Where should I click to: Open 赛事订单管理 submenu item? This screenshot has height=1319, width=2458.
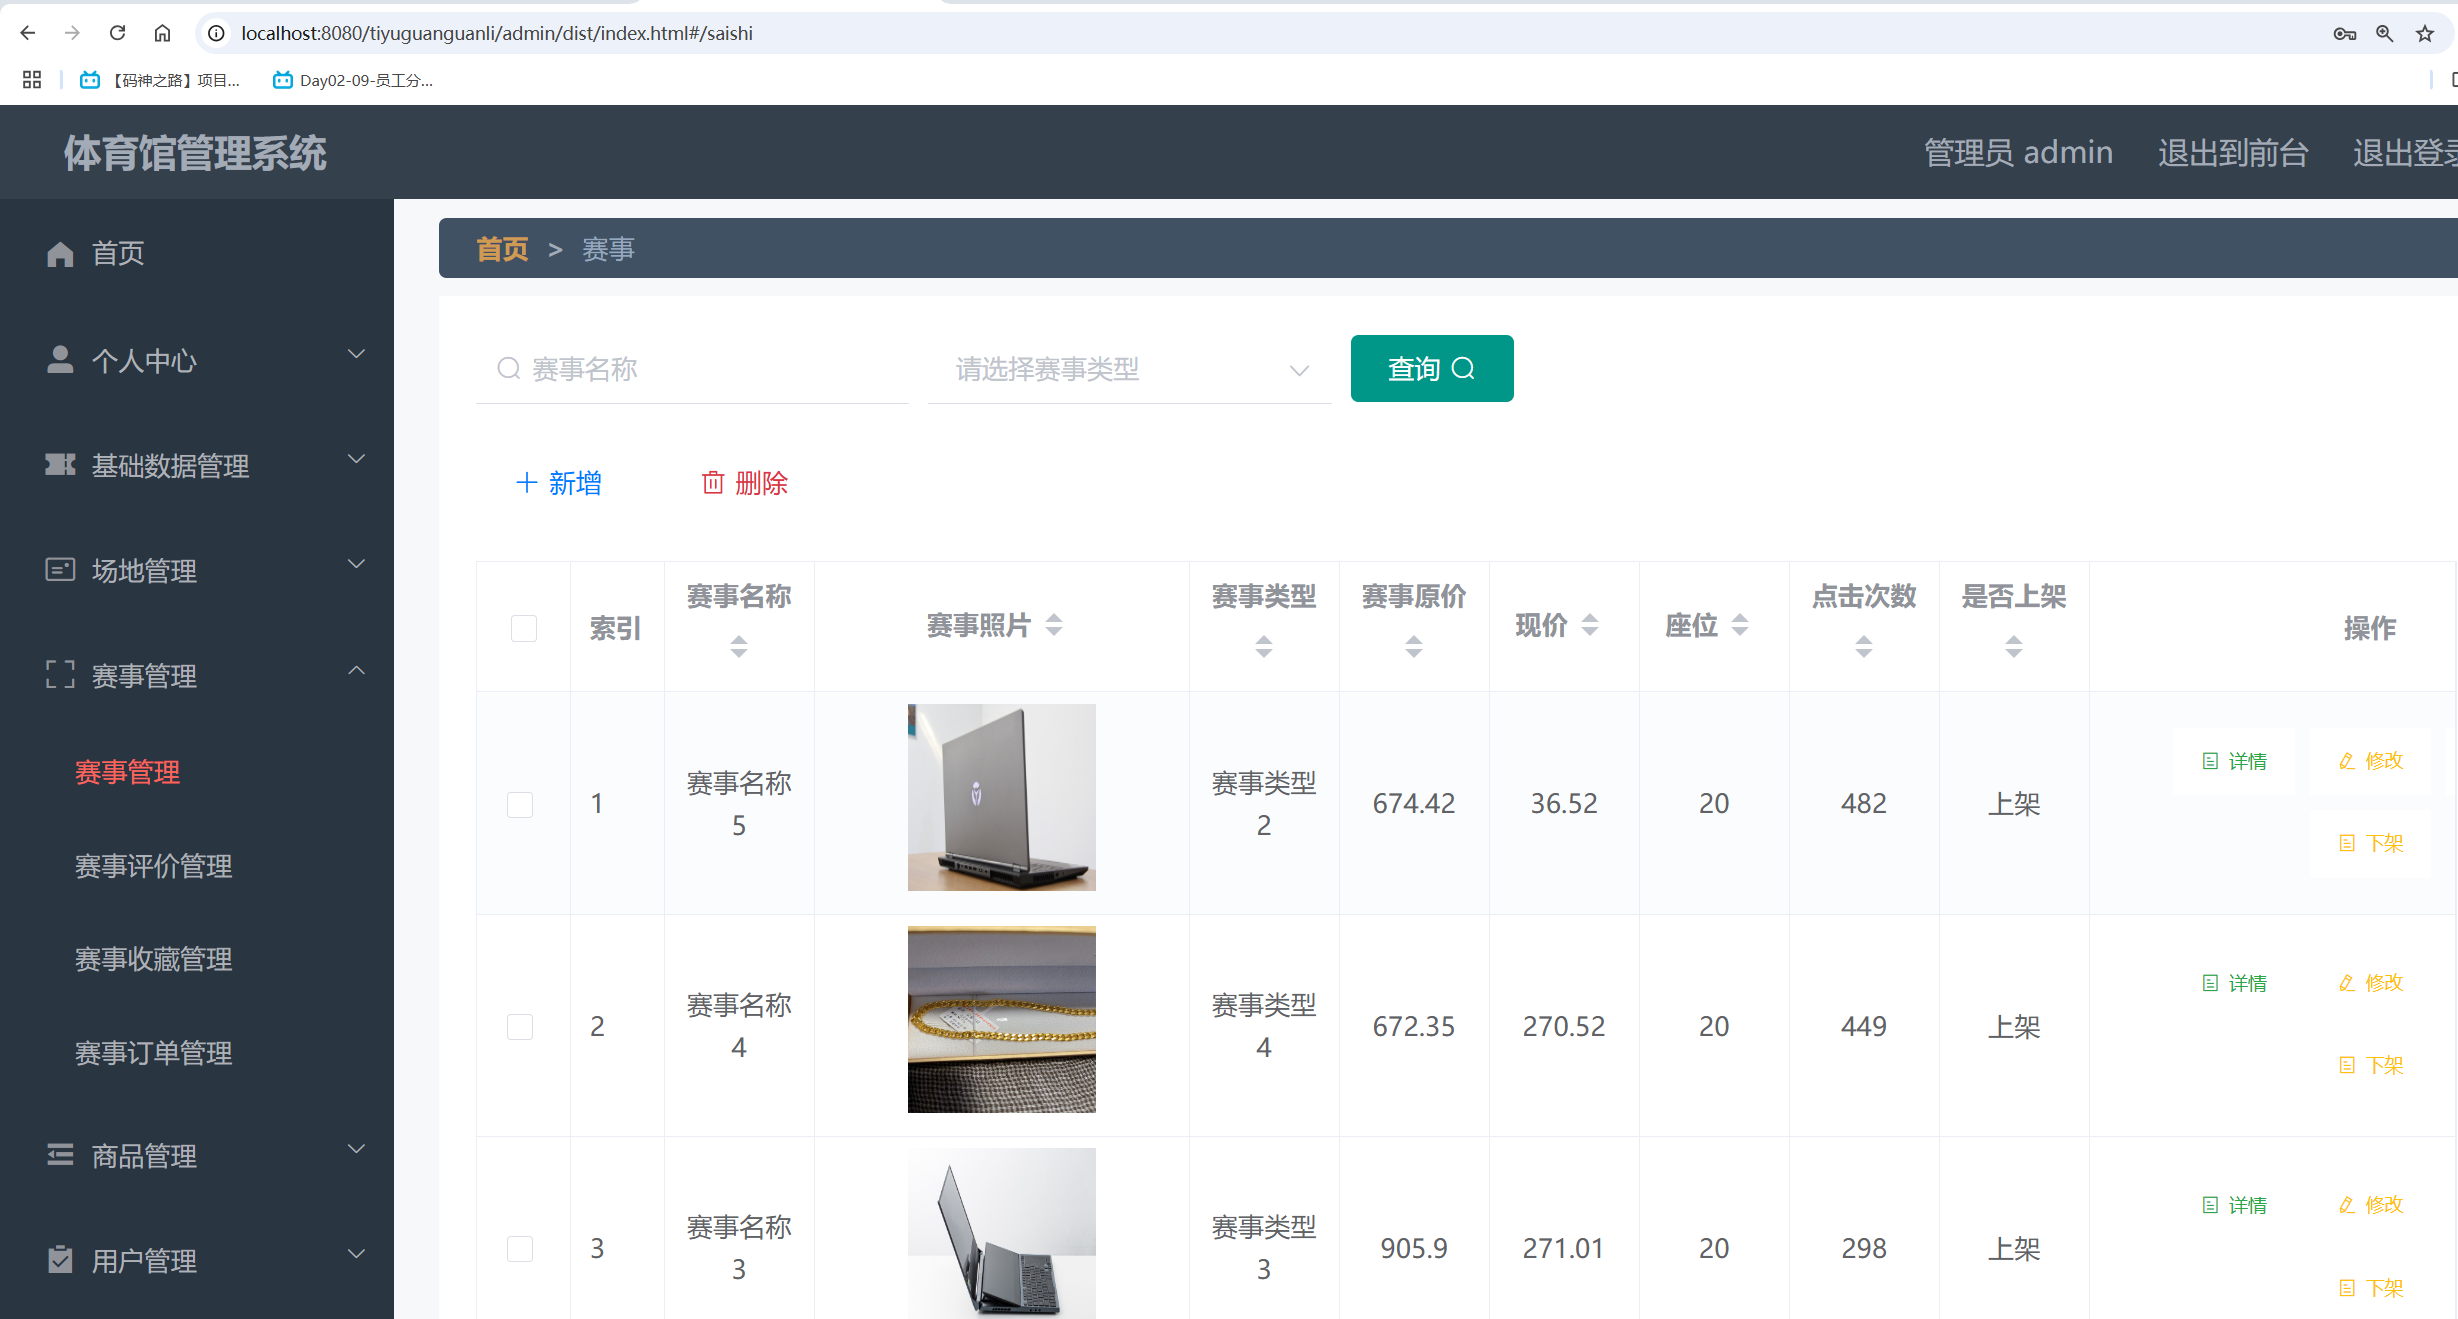coord(154,1053)
